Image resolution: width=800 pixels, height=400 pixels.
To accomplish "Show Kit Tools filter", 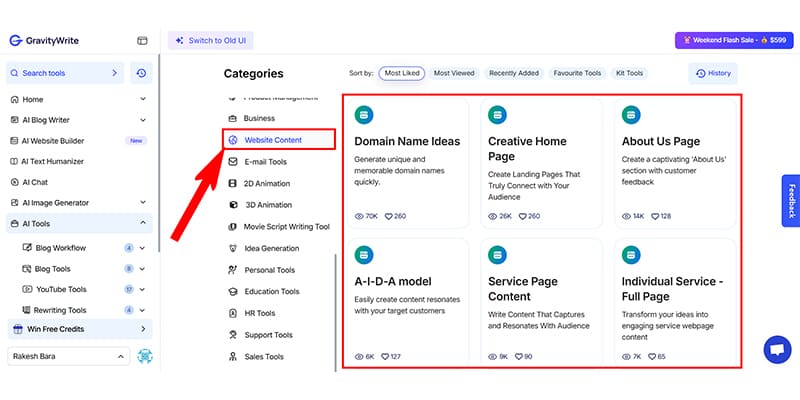I will pyautogui.click(x=629, y=73).
